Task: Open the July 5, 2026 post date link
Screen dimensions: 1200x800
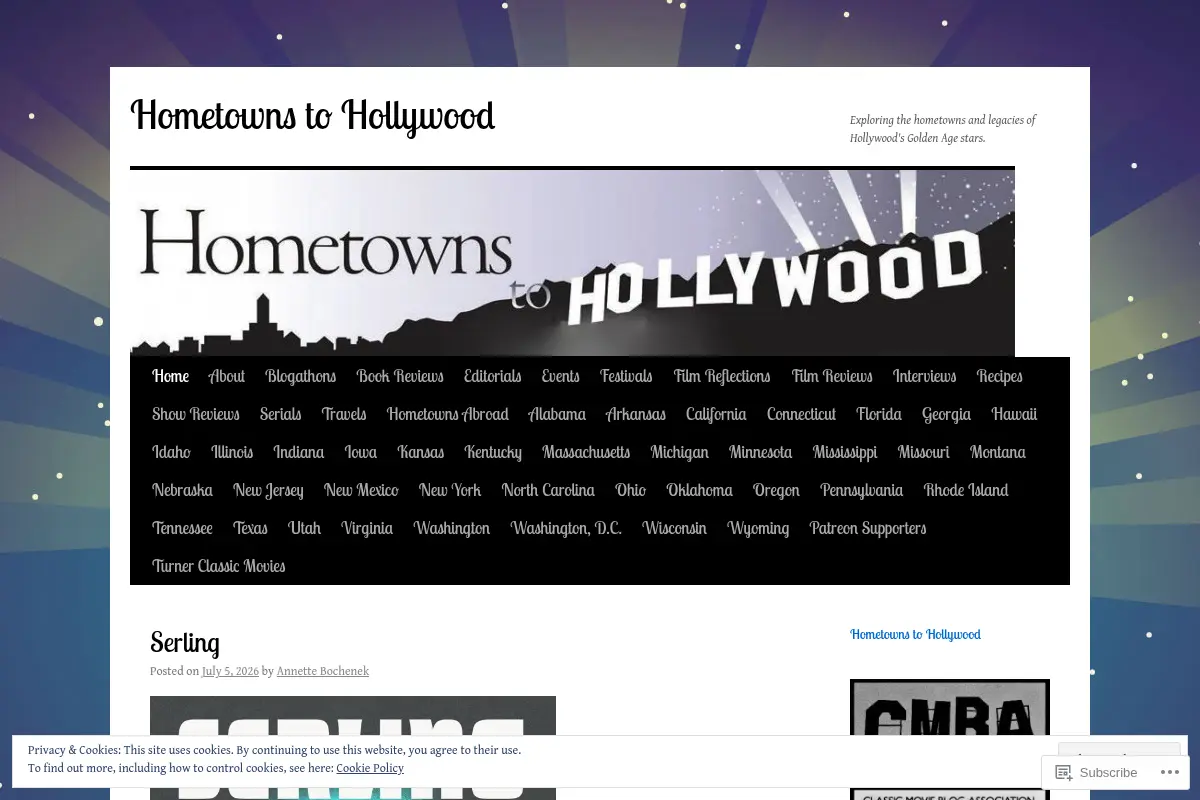Action: pyautogui.click(x=230, y=672)
